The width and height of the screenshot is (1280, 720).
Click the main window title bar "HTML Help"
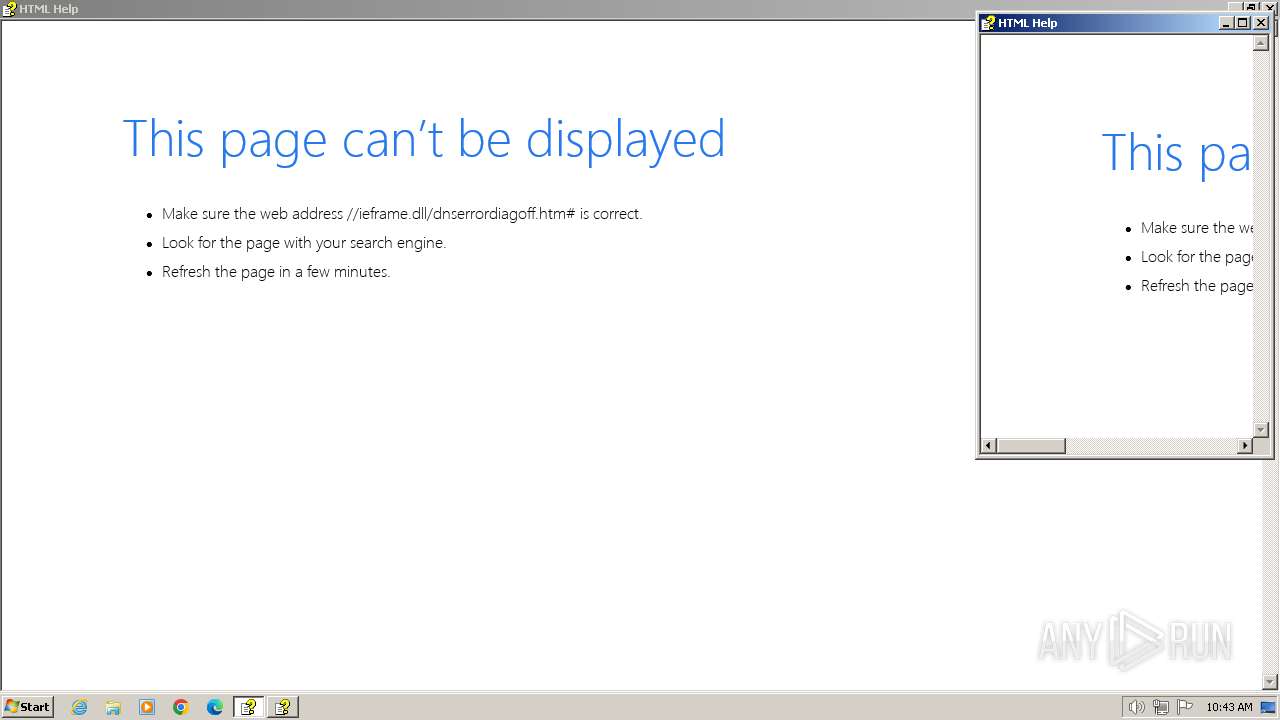[48, 9]
